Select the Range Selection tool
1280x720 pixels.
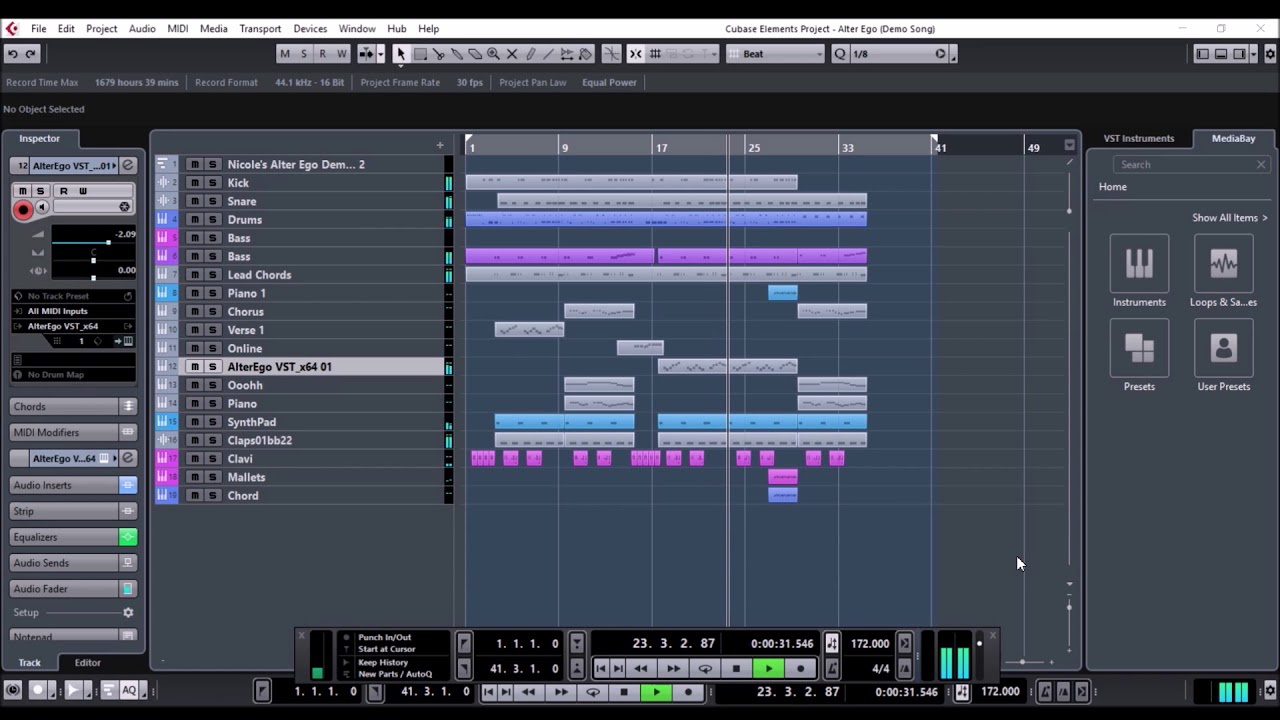point(420,54)
